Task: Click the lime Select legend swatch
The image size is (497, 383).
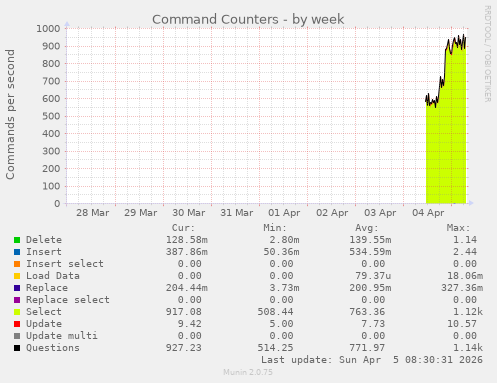Action: 17,312
